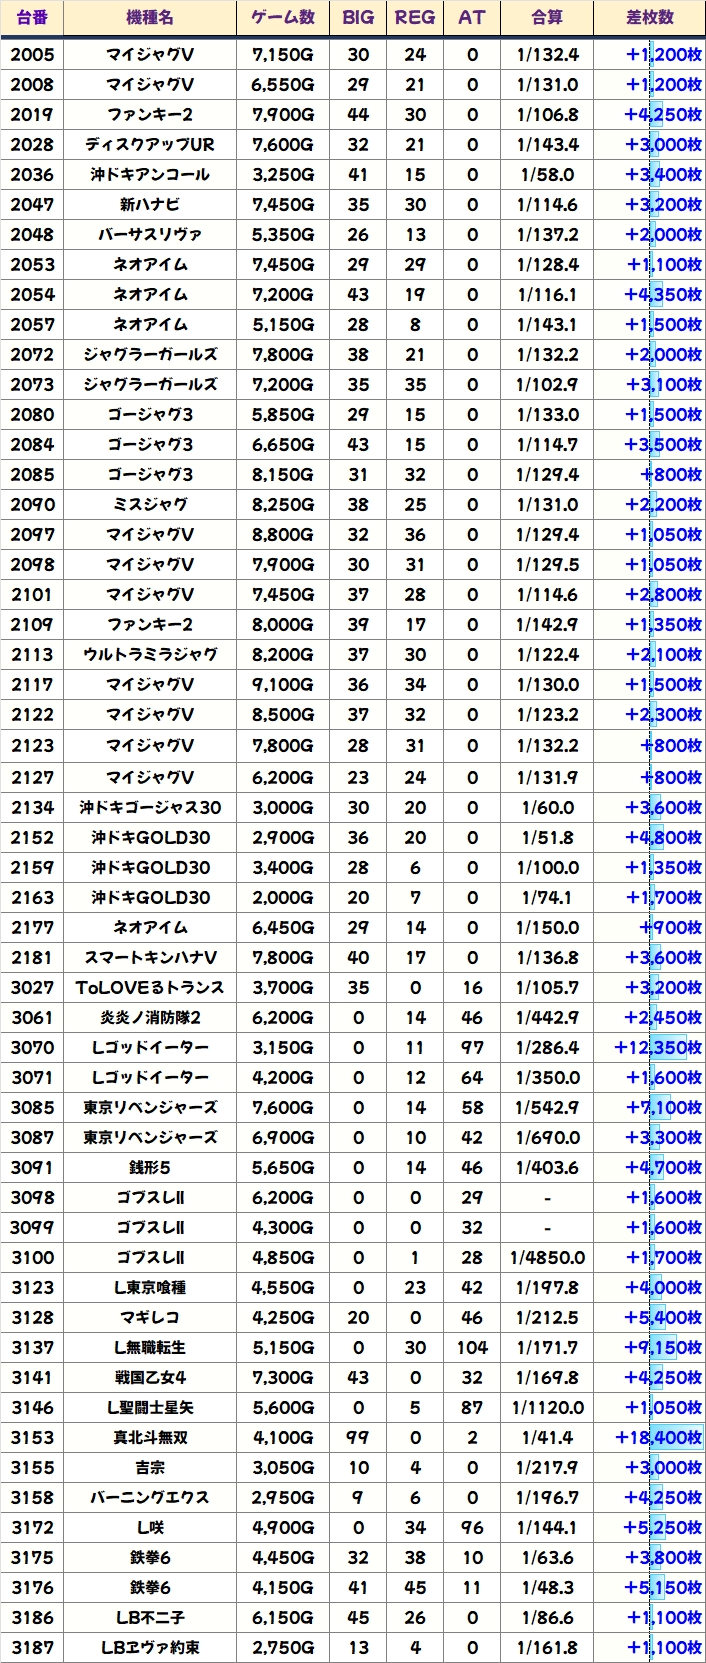Select the REG column header
This screenshot has width=706, height=1663.
[415, 17]
